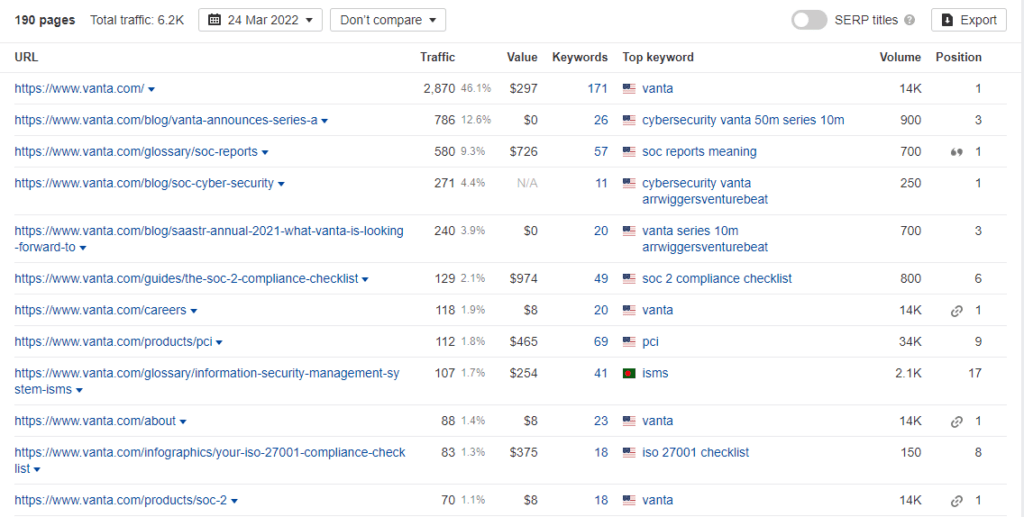Click the US flag in homepage row
1024x517 pixels.
point(629,89)
